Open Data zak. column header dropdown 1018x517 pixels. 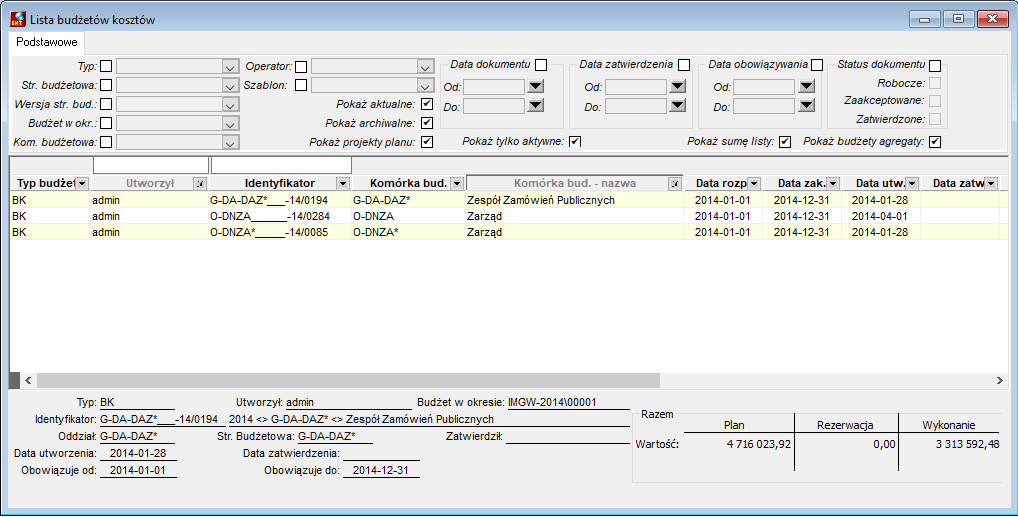(x=833, y=184)
